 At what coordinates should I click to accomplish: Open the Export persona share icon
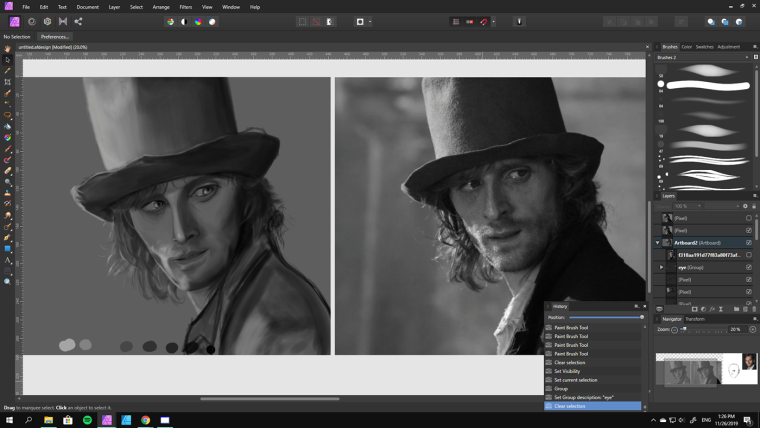click(78, 21)
